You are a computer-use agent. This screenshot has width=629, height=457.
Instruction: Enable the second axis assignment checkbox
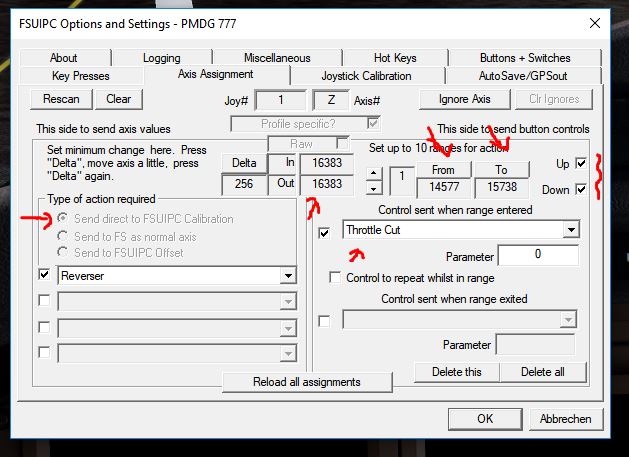coord(44,301)
